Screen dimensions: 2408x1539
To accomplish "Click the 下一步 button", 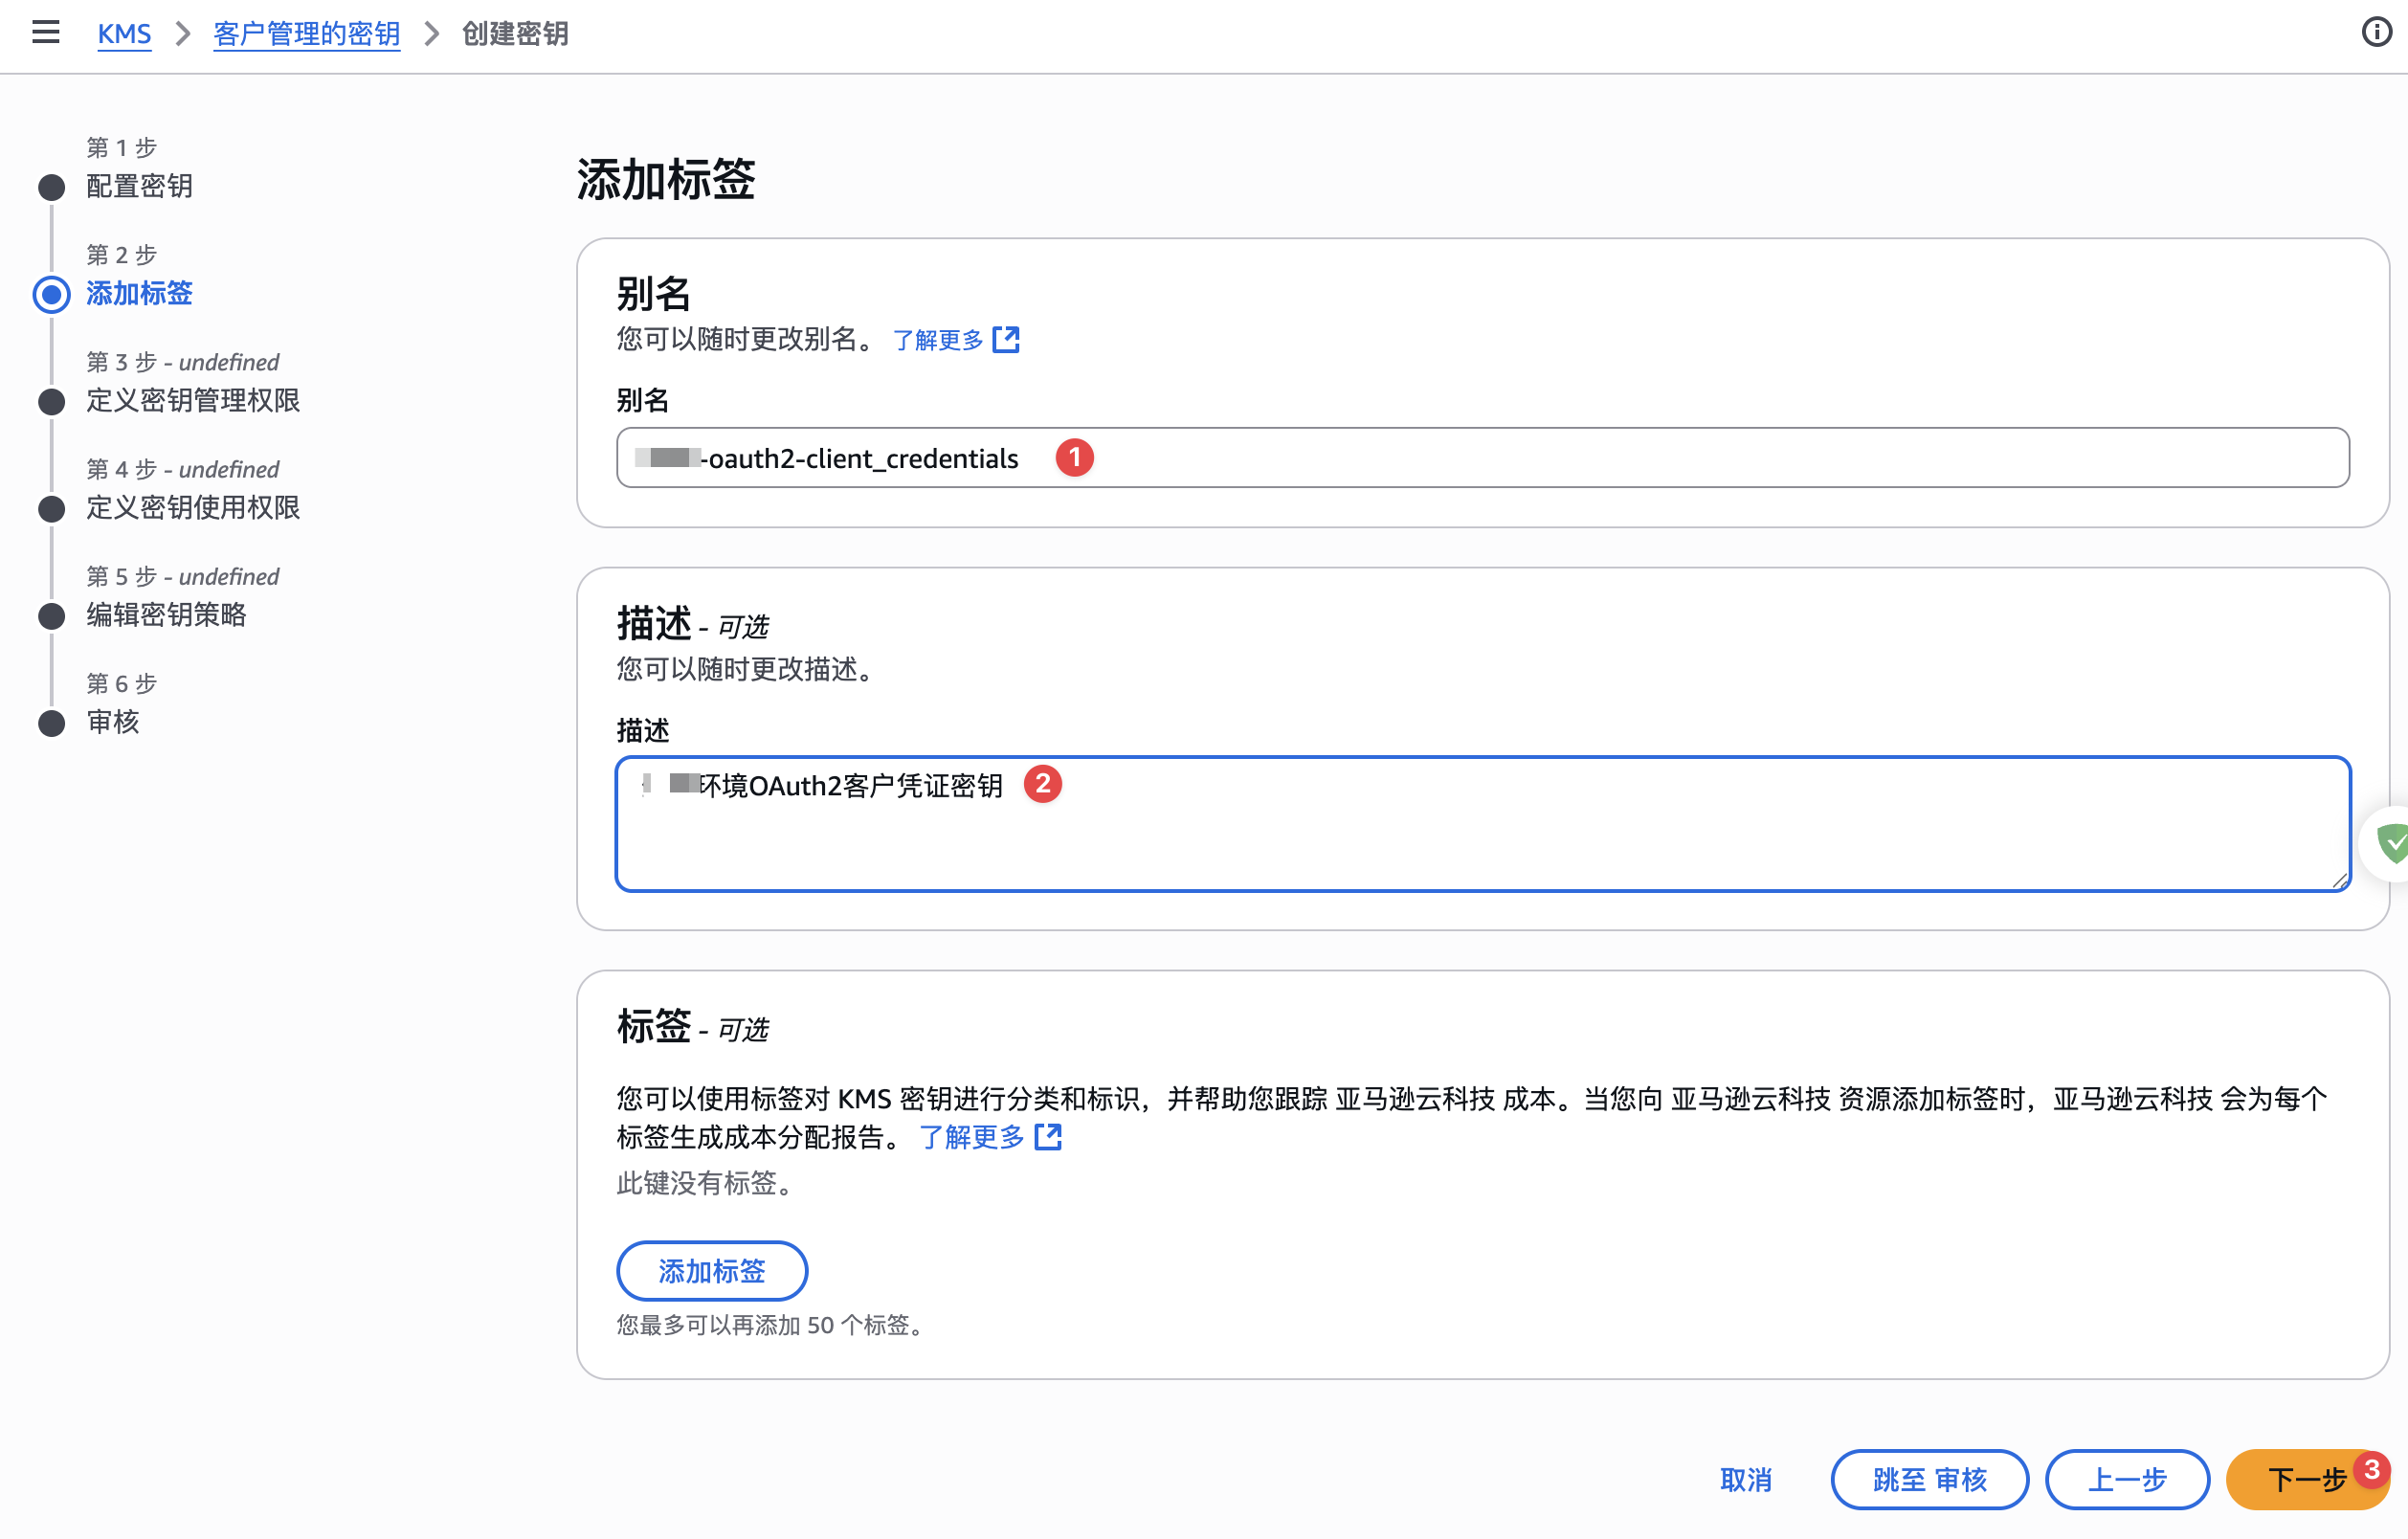I will 2307,1480.
